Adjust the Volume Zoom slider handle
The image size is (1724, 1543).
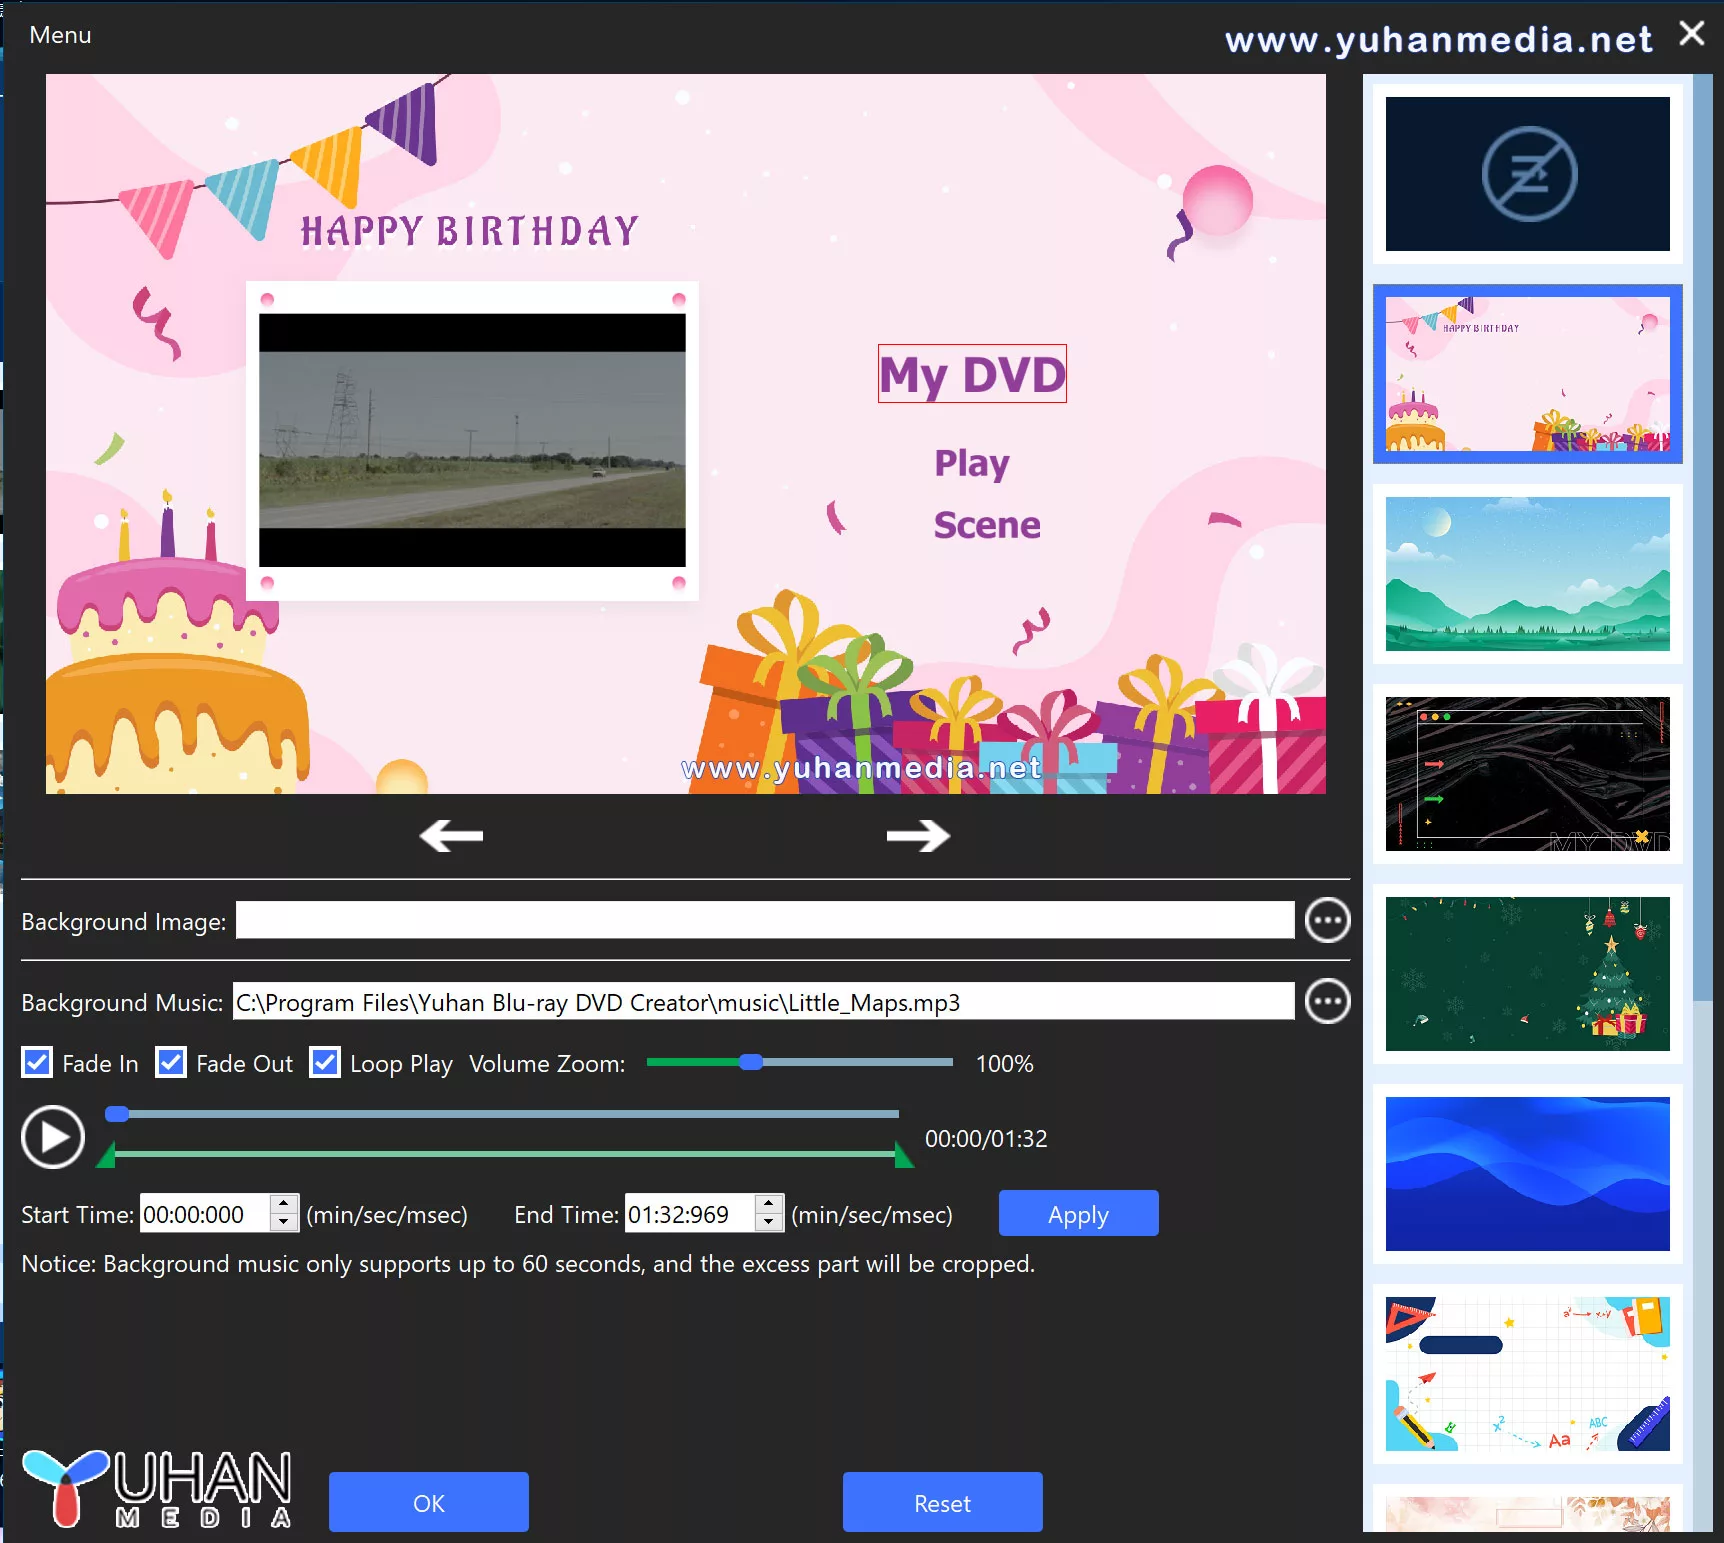[750, 1063]
